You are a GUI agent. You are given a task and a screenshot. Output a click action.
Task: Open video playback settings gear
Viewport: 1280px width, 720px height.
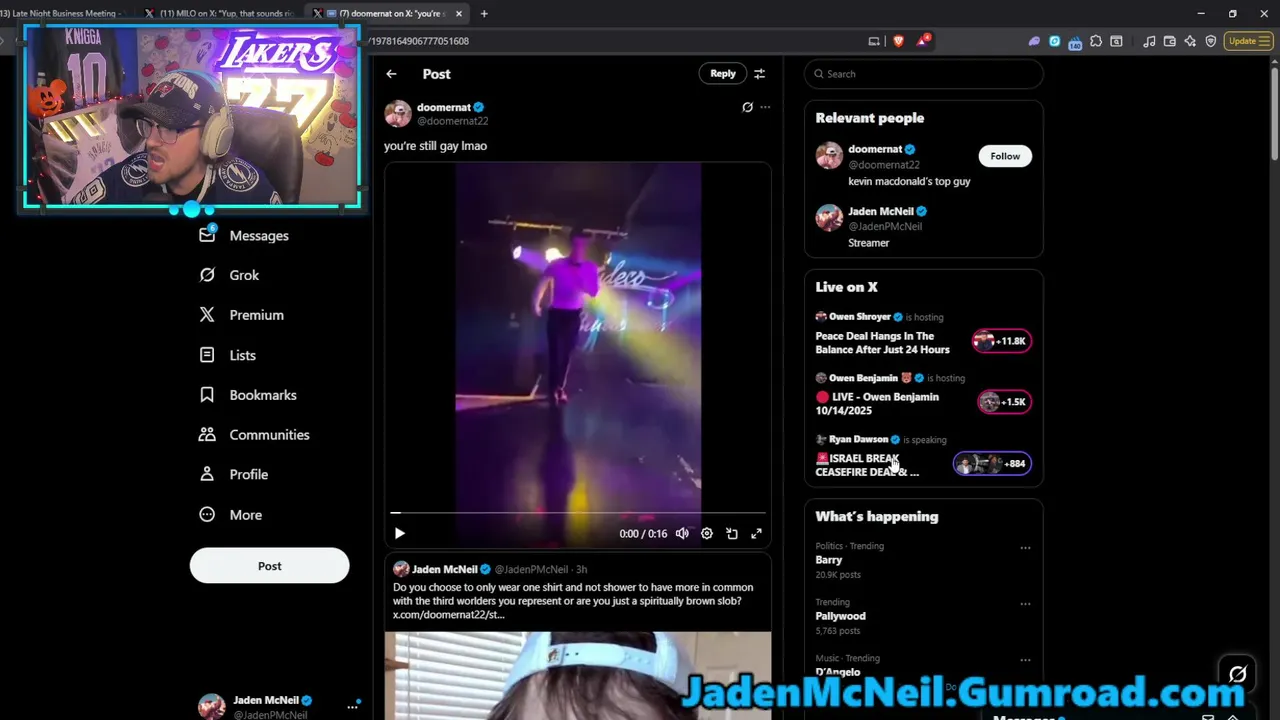[707, 534]
